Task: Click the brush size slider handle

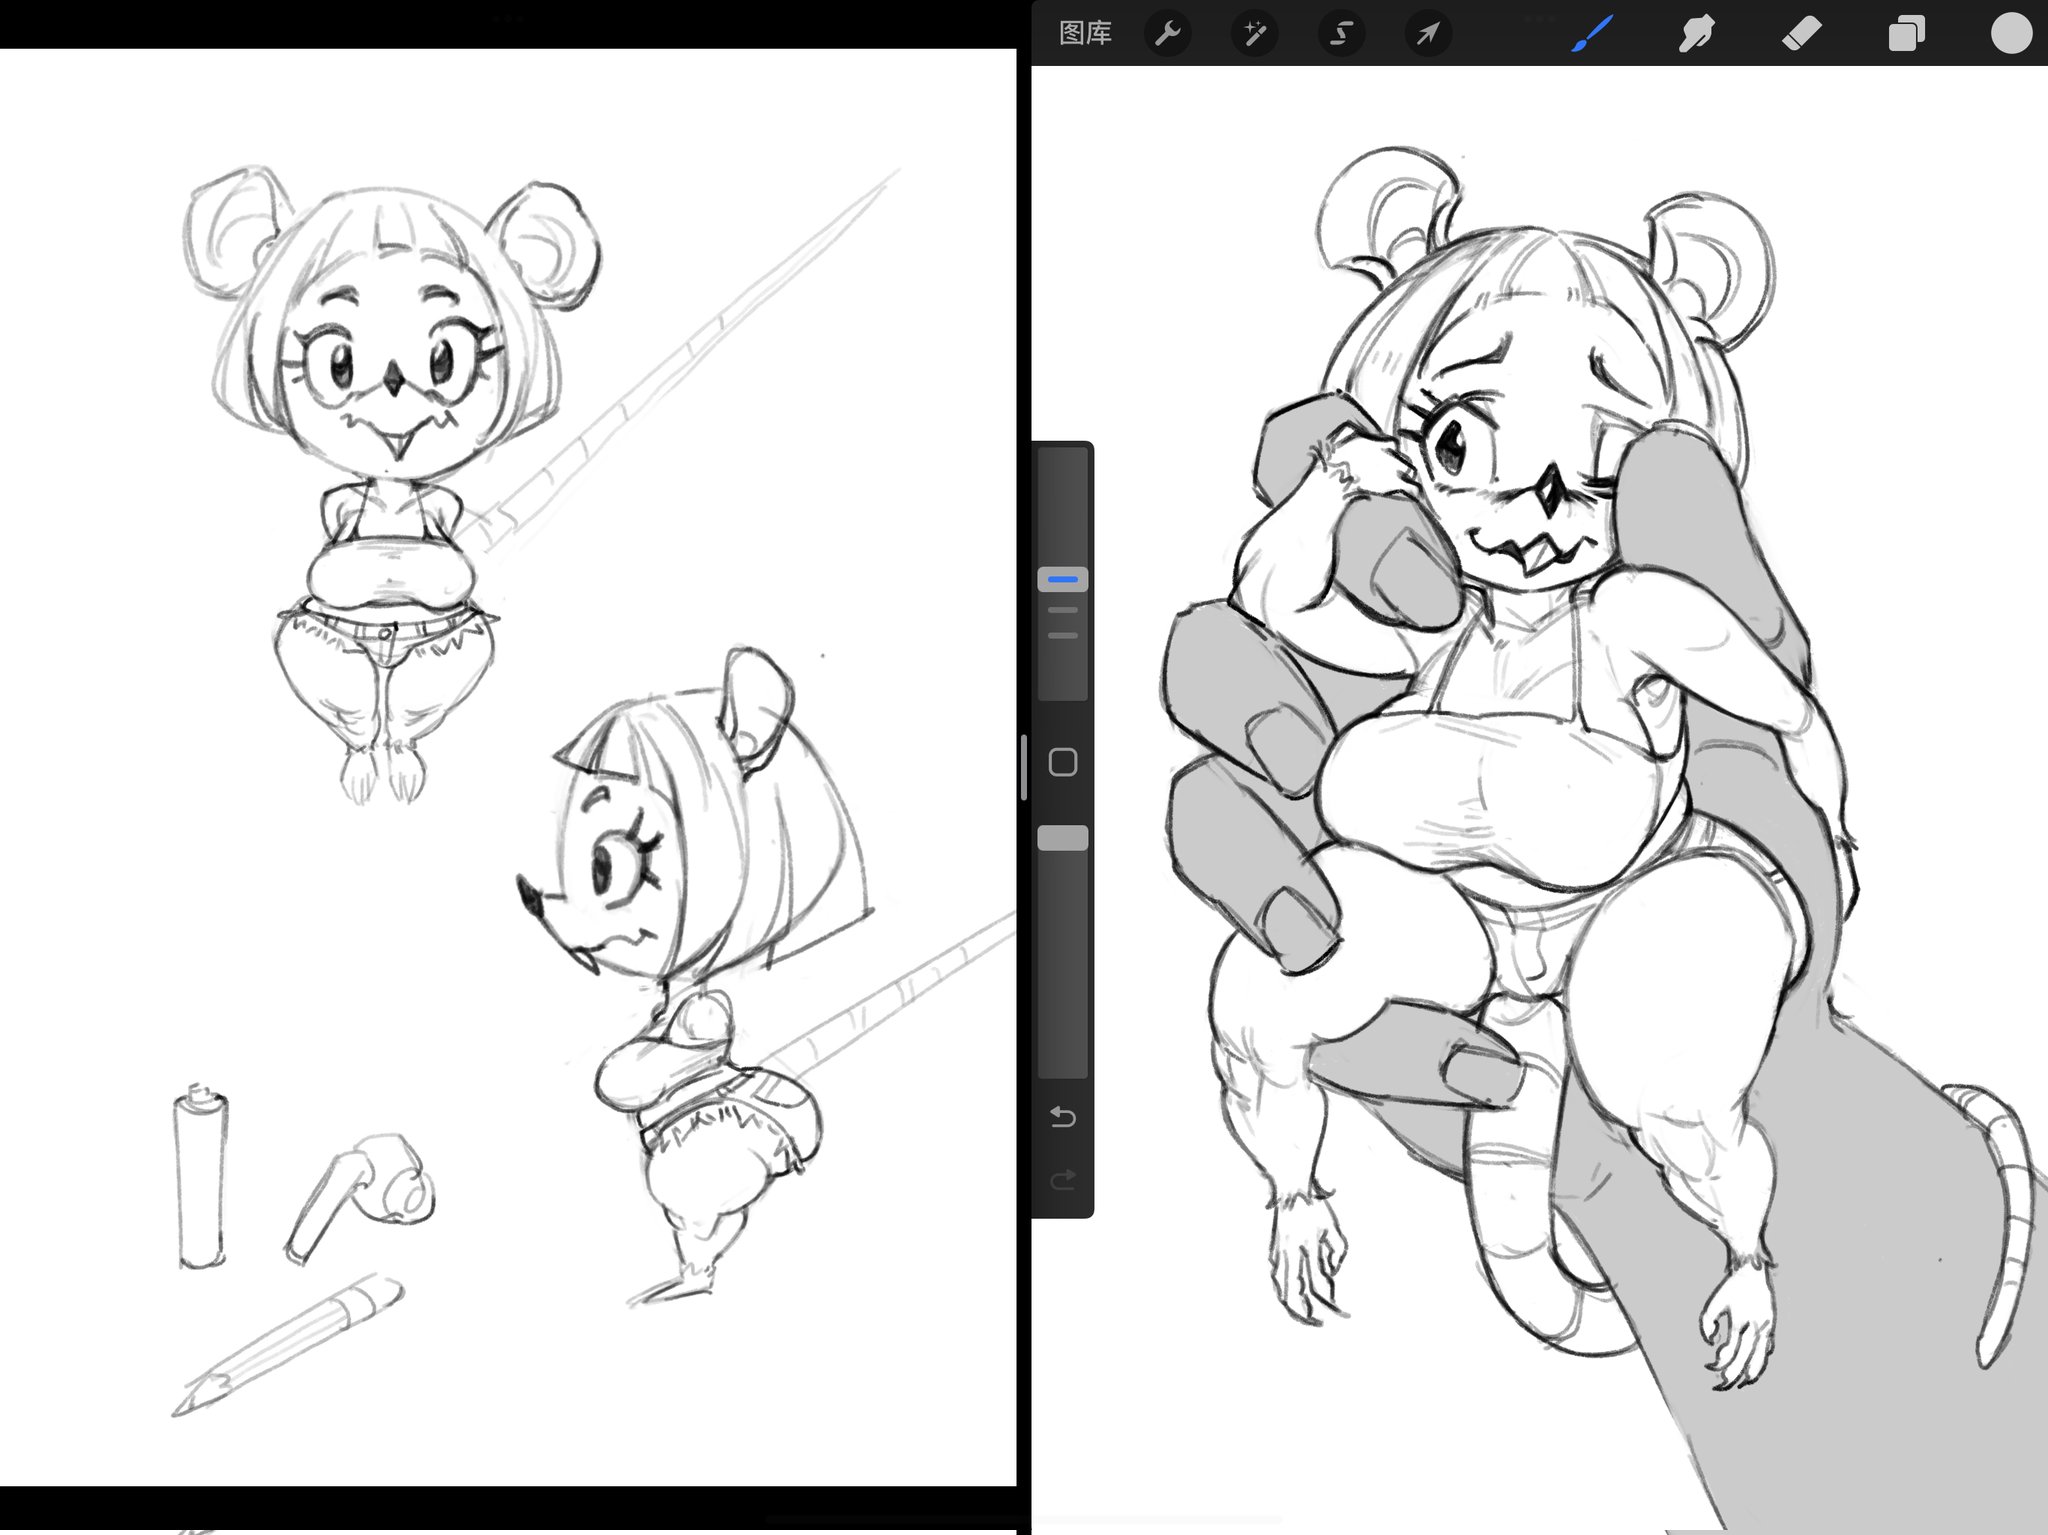Action: click(x=1063, y=579)
